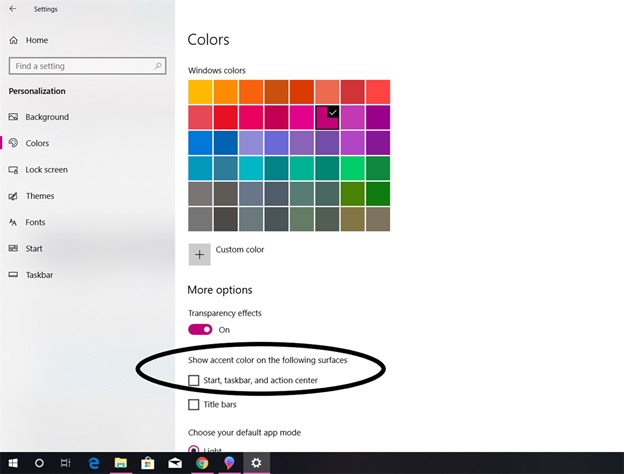Open Microsoft Store from taskbar
This screenshot has height=474, width=624.
[148, 463]
